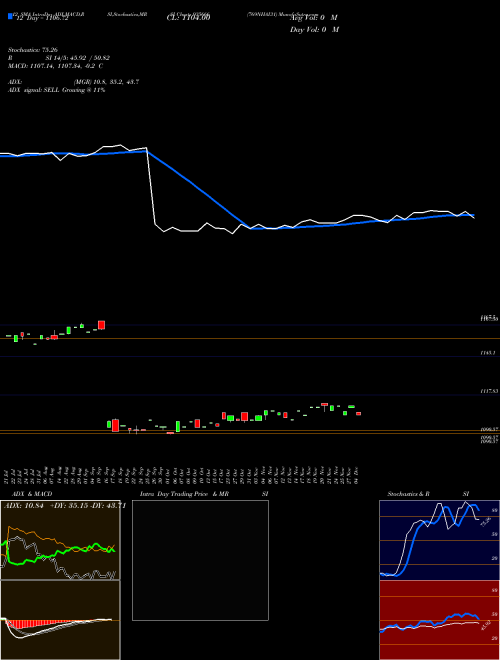Click the 'Day Vol: 0 M' readout

[x=314, y=29]
